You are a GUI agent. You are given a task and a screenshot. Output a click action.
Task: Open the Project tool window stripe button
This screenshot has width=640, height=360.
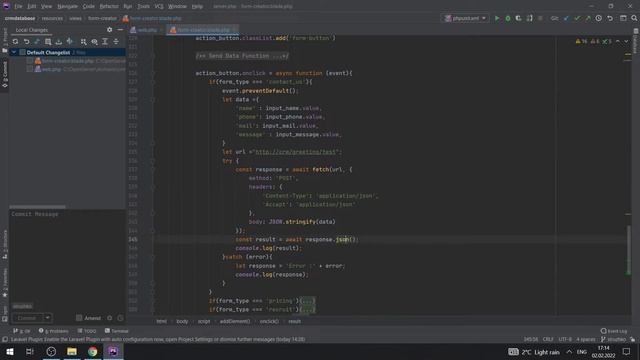point(5,41)
